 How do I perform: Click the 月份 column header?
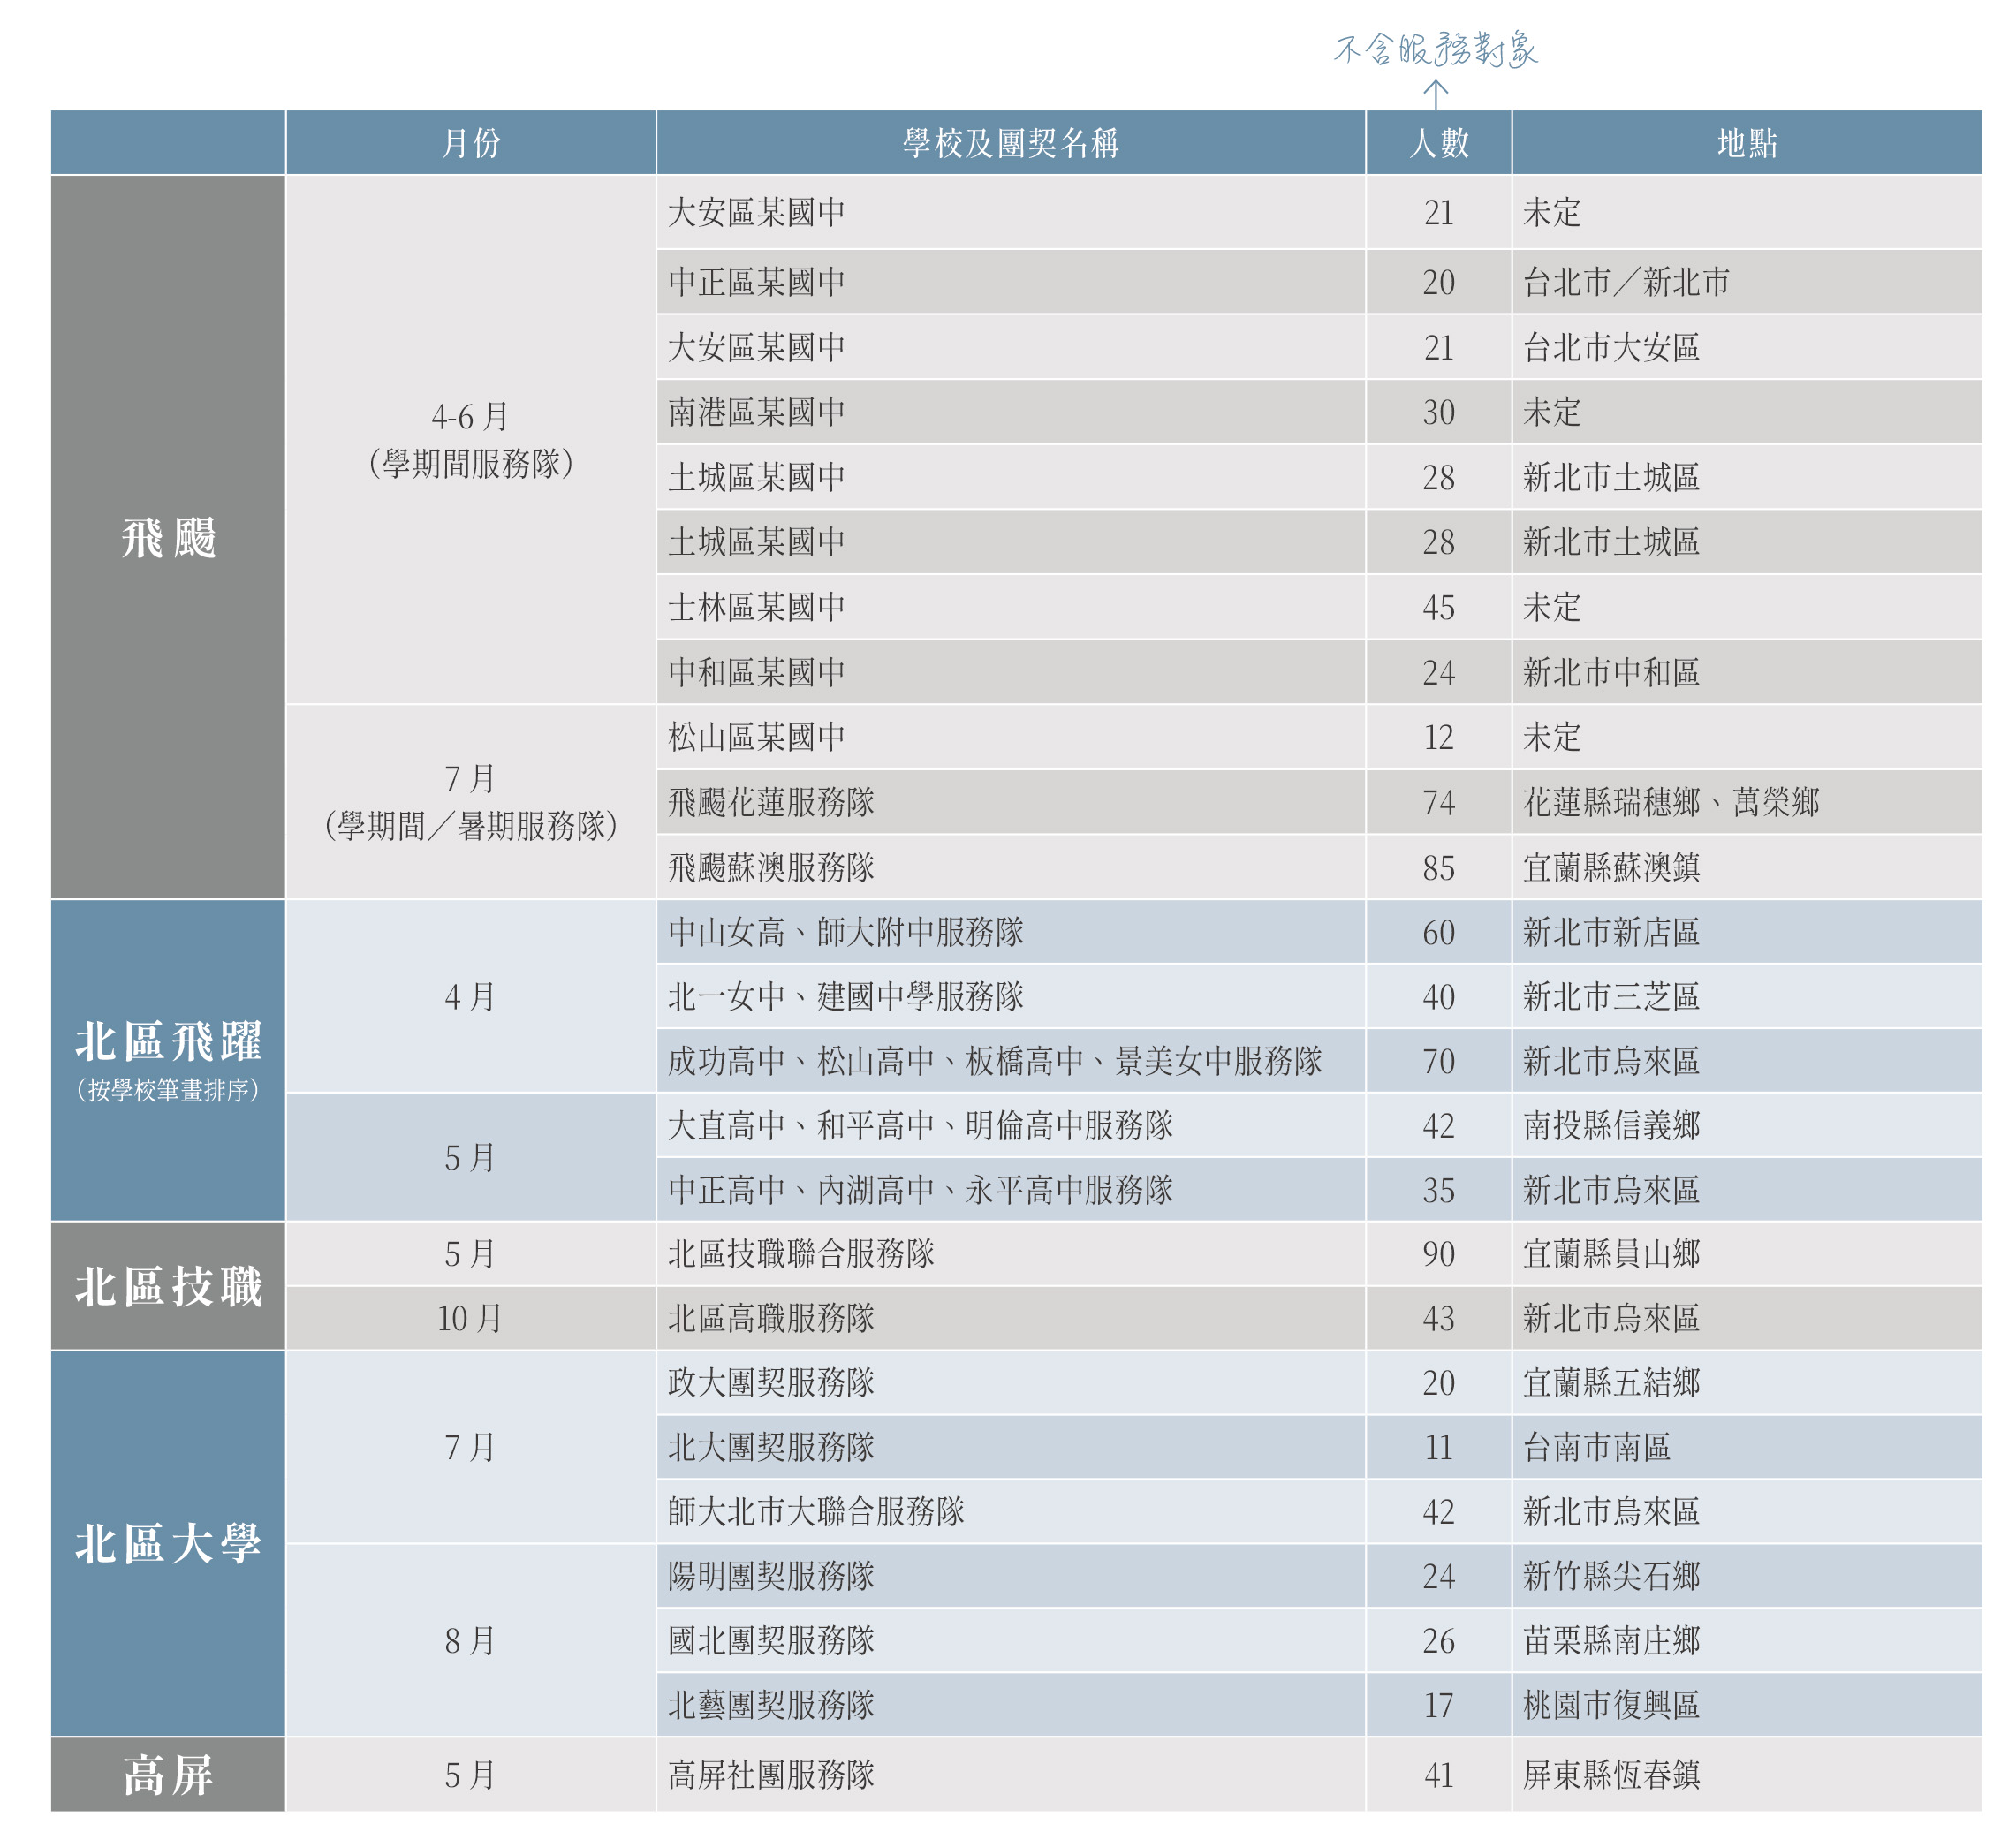coord(470,143)
